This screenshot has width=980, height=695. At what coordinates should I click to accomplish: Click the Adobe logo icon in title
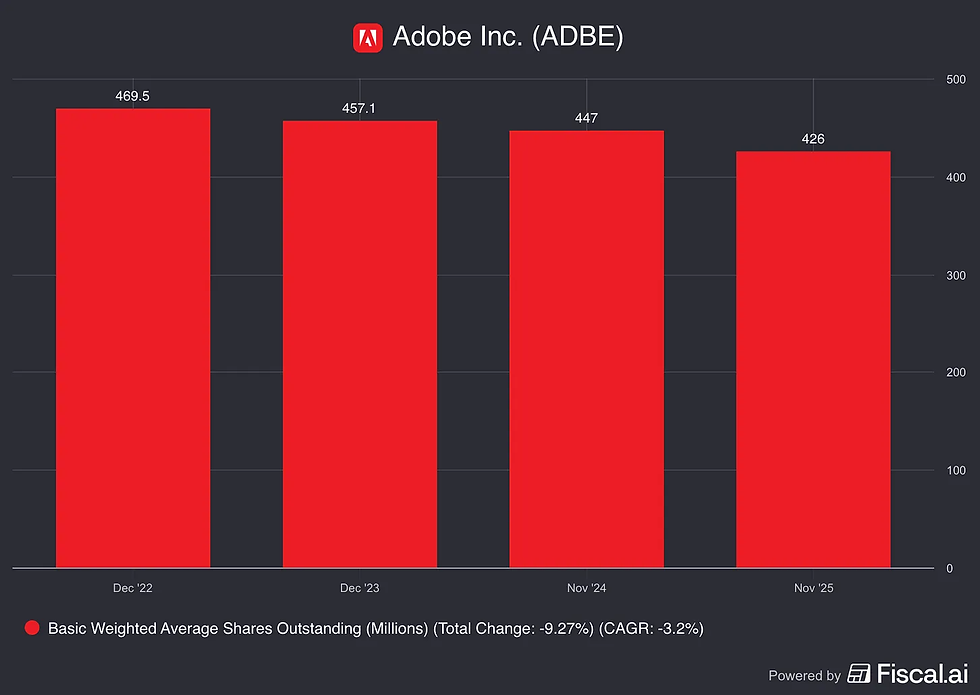tap(368, 38)
